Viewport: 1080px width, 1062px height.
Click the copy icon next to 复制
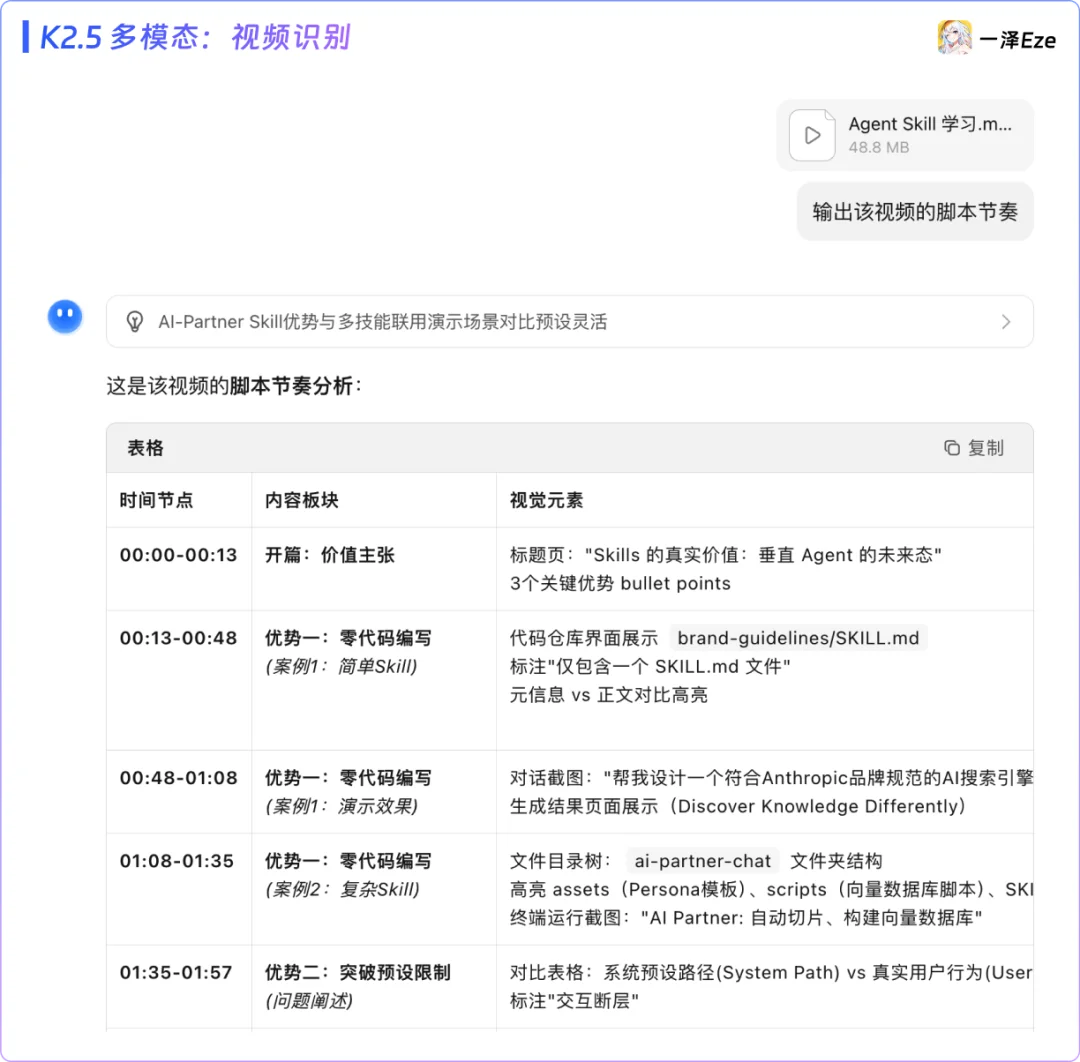(x=950, y=447)
